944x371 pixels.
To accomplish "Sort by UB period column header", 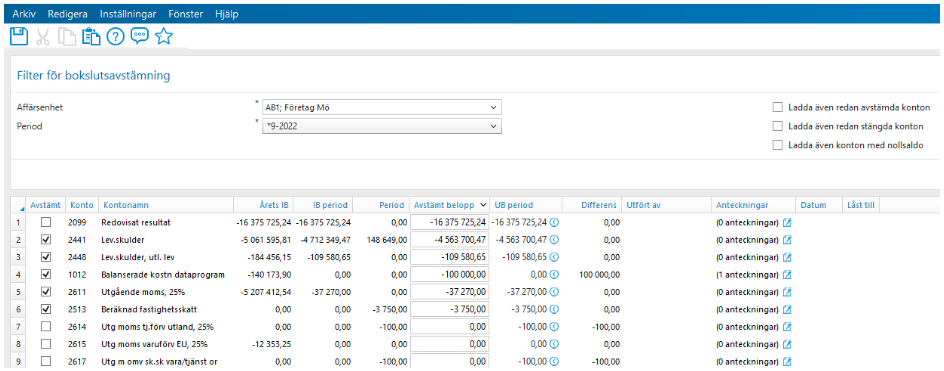I will tap(526, 205).
